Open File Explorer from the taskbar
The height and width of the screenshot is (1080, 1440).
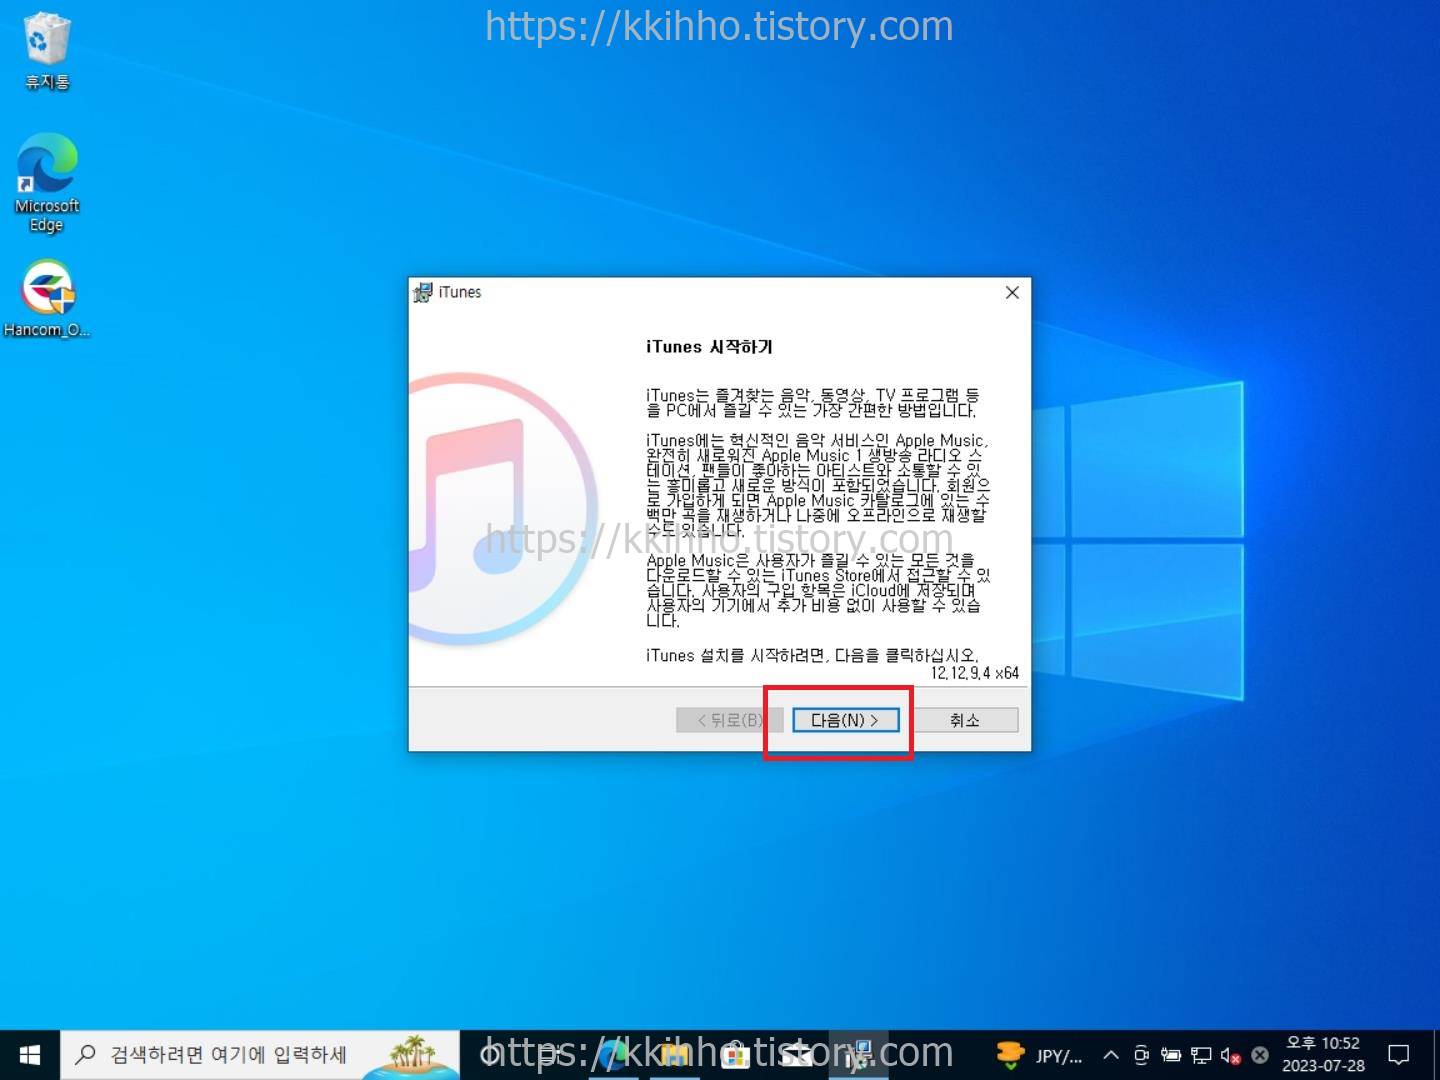pyautogui.click(x=673, y=1055)
